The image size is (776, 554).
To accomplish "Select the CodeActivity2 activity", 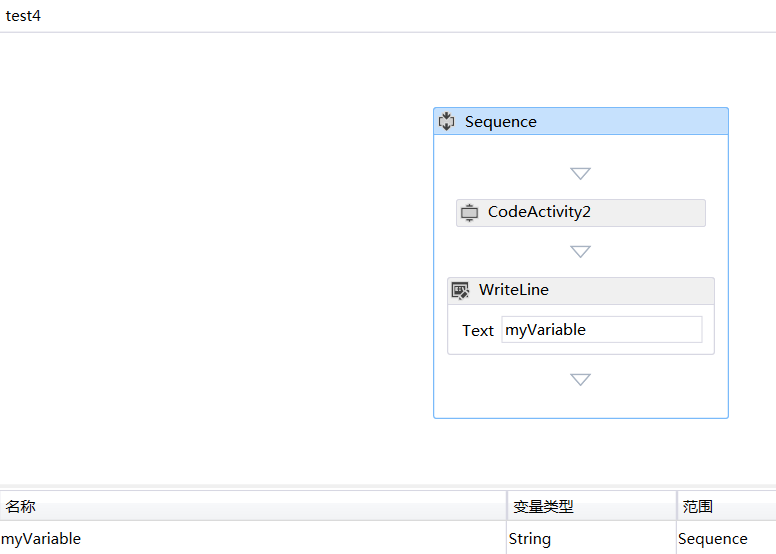I will point(581,213).
